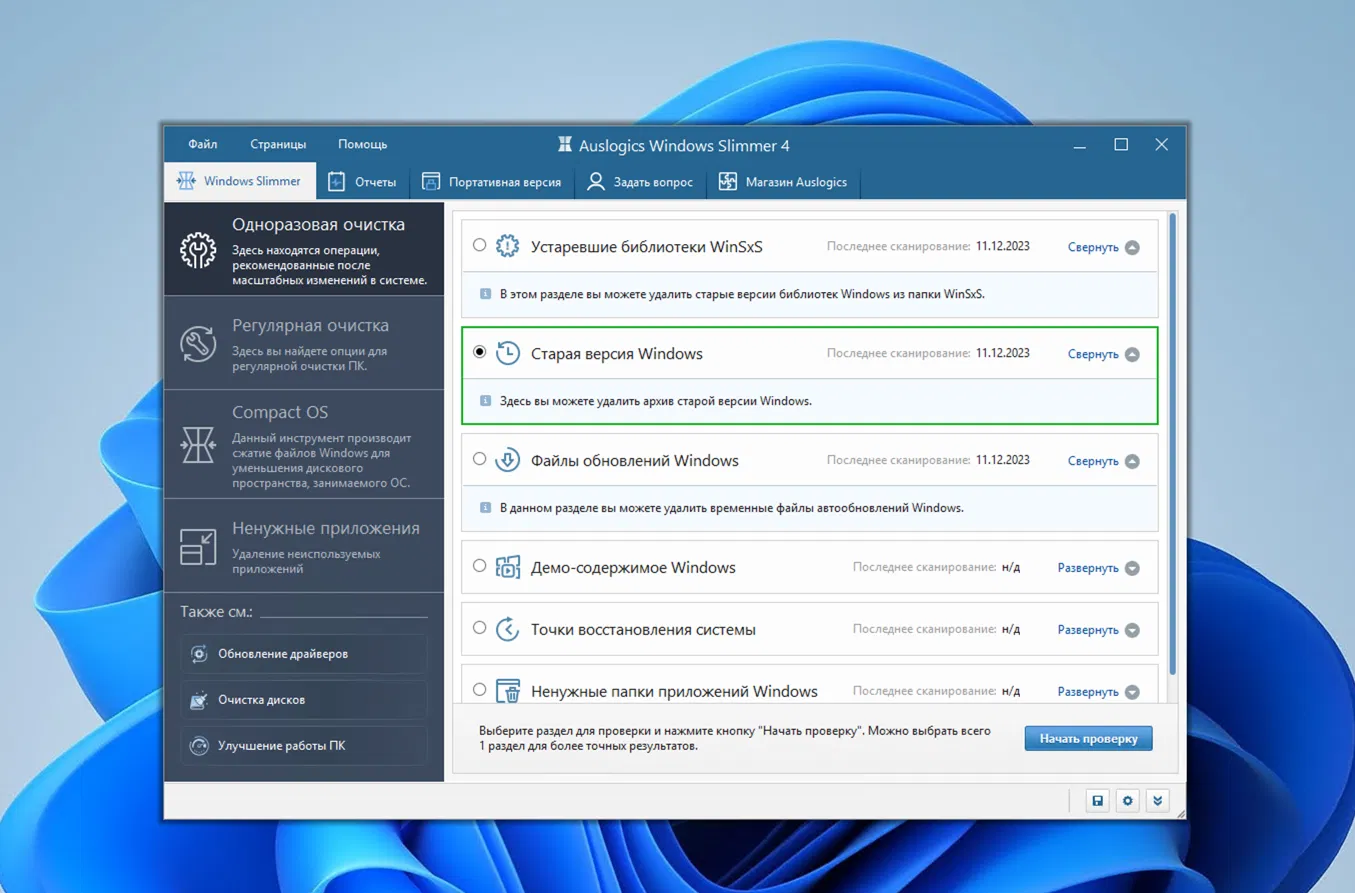Click the info icon under Устаревшие библиотеки WinSxS
This screenshot has height=893, width=1355.
(x=486, y=294)
